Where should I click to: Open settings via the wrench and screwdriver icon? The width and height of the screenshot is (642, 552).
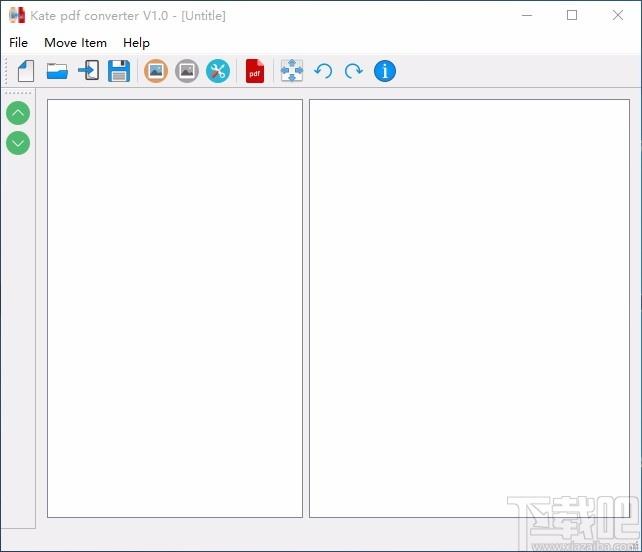[x=218, y=71]
